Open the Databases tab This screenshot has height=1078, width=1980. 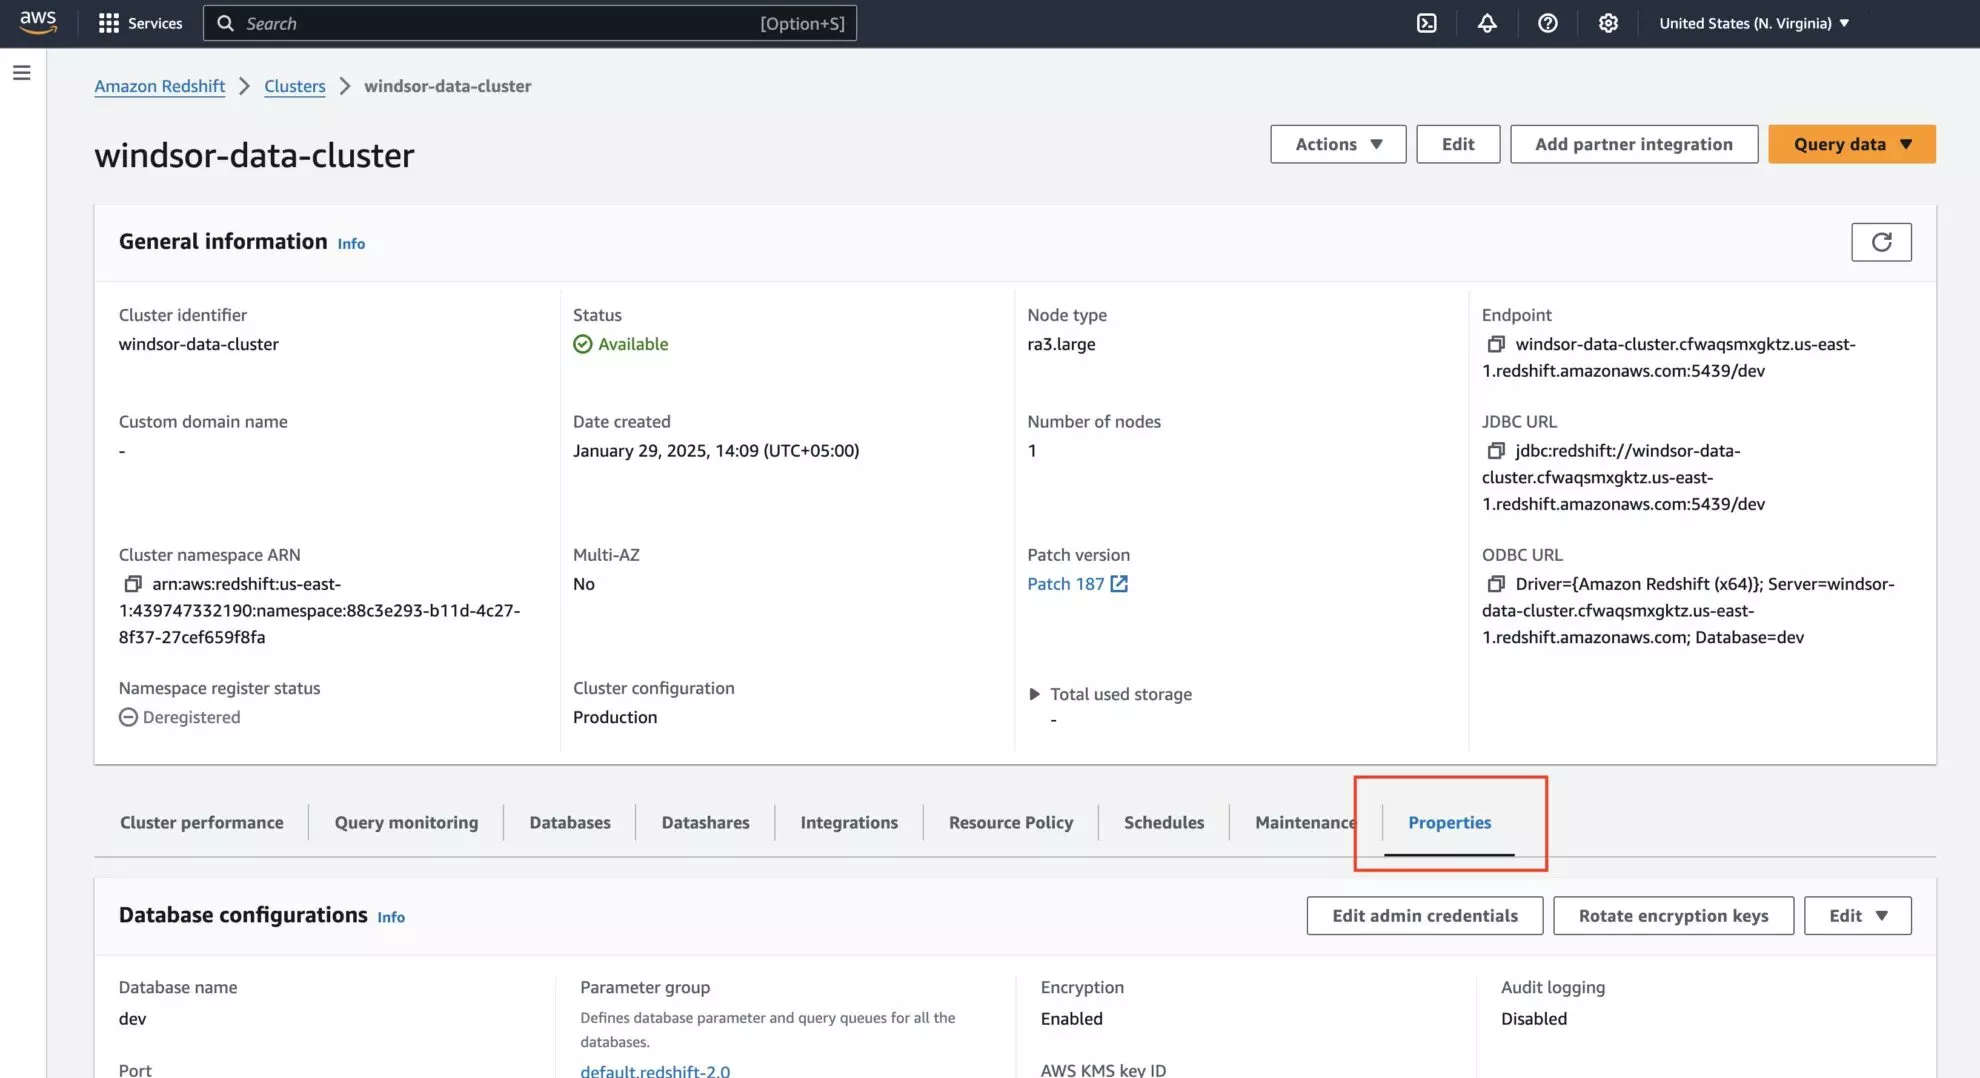click(570, 823)
